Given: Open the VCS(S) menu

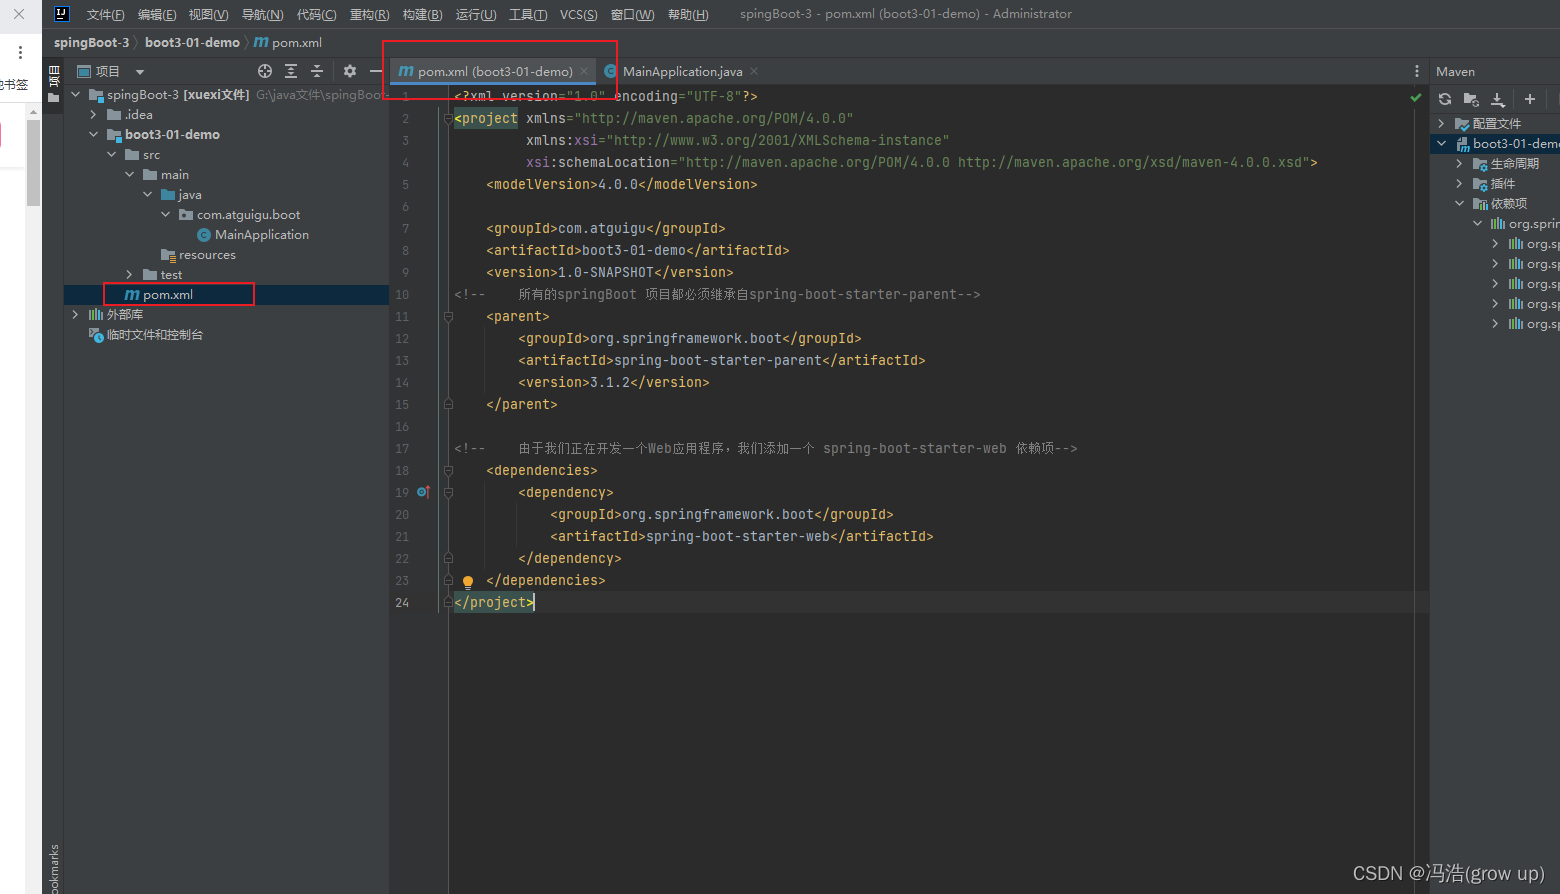Looking at the screenshot, I should (x=579, y=14).
